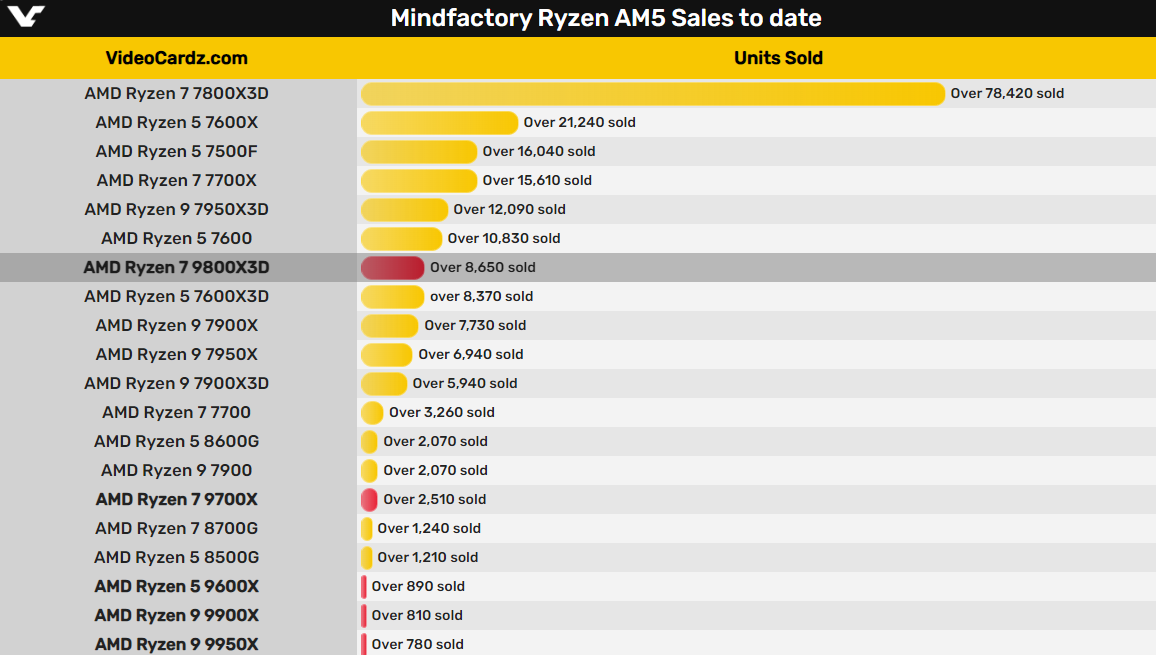Select the AMD Ryzen 9 7950X3D label
Screen dimensions: 1156x655
(177, 210)
